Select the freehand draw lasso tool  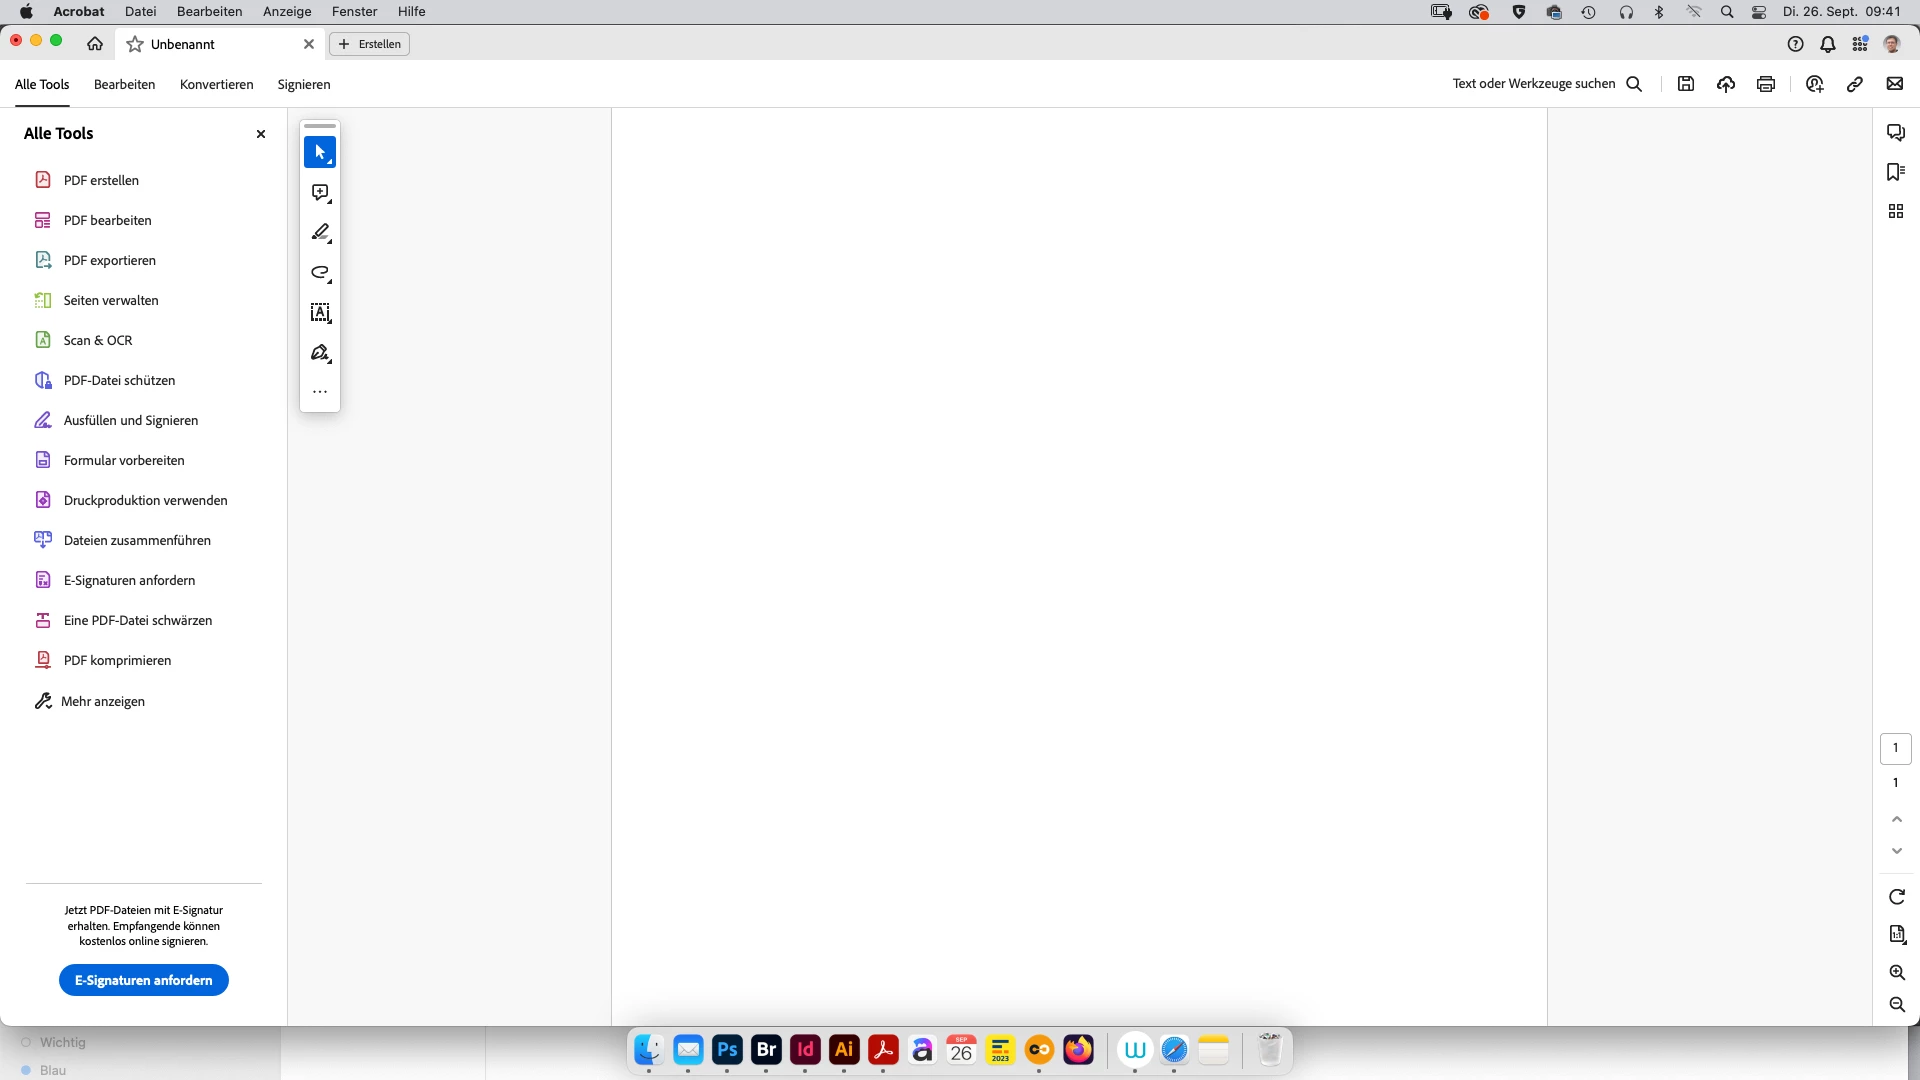[320, 273]
